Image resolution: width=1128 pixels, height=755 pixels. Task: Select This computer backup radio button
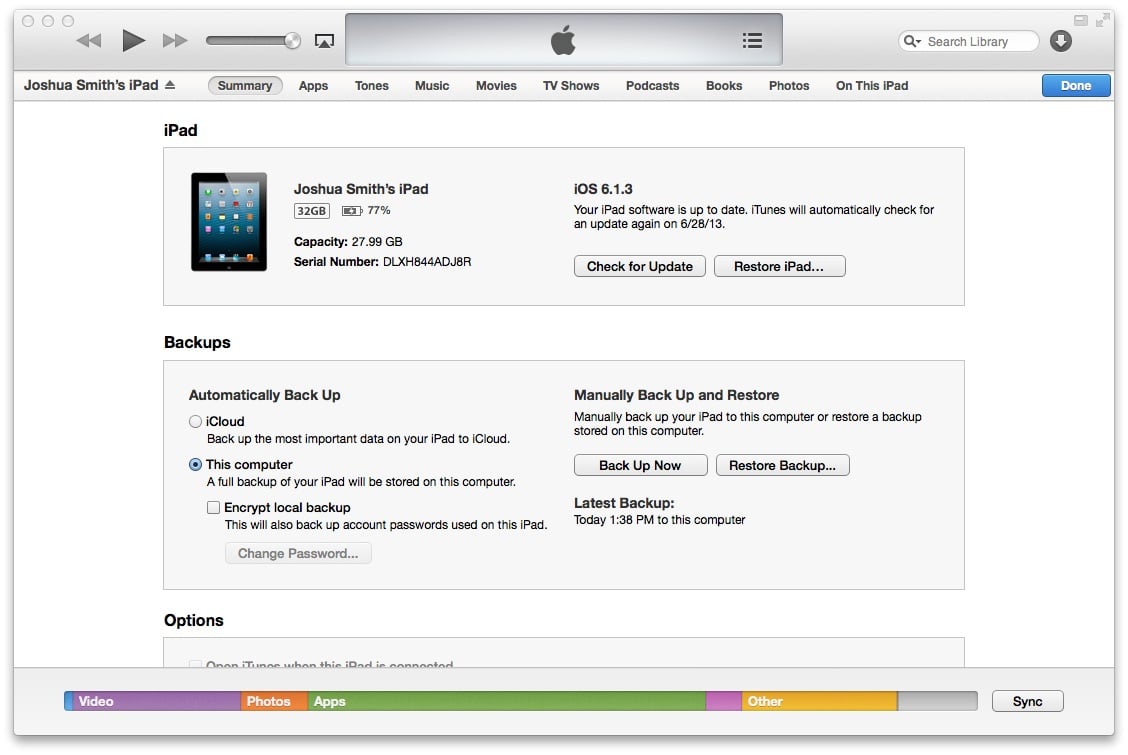[x=195, y=465]
